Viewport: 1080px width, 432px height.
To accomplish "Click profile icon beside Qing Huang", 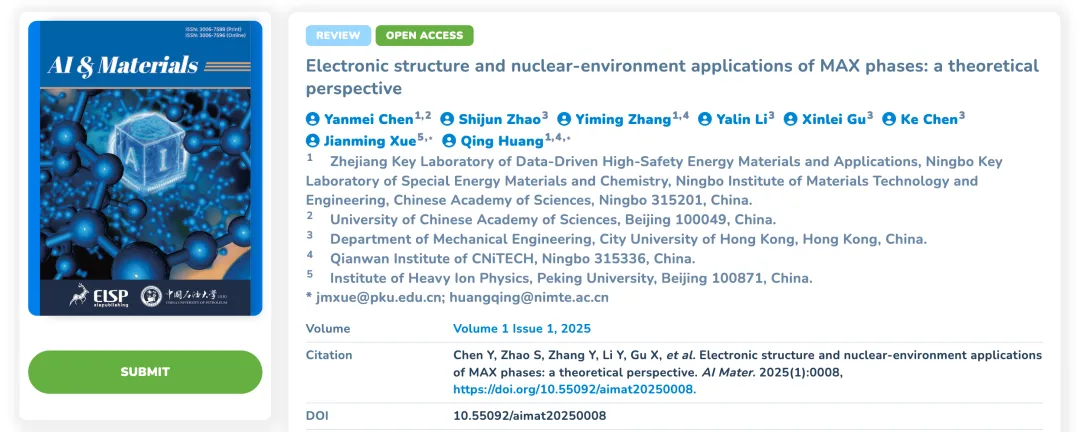I will tap(449, 141).
